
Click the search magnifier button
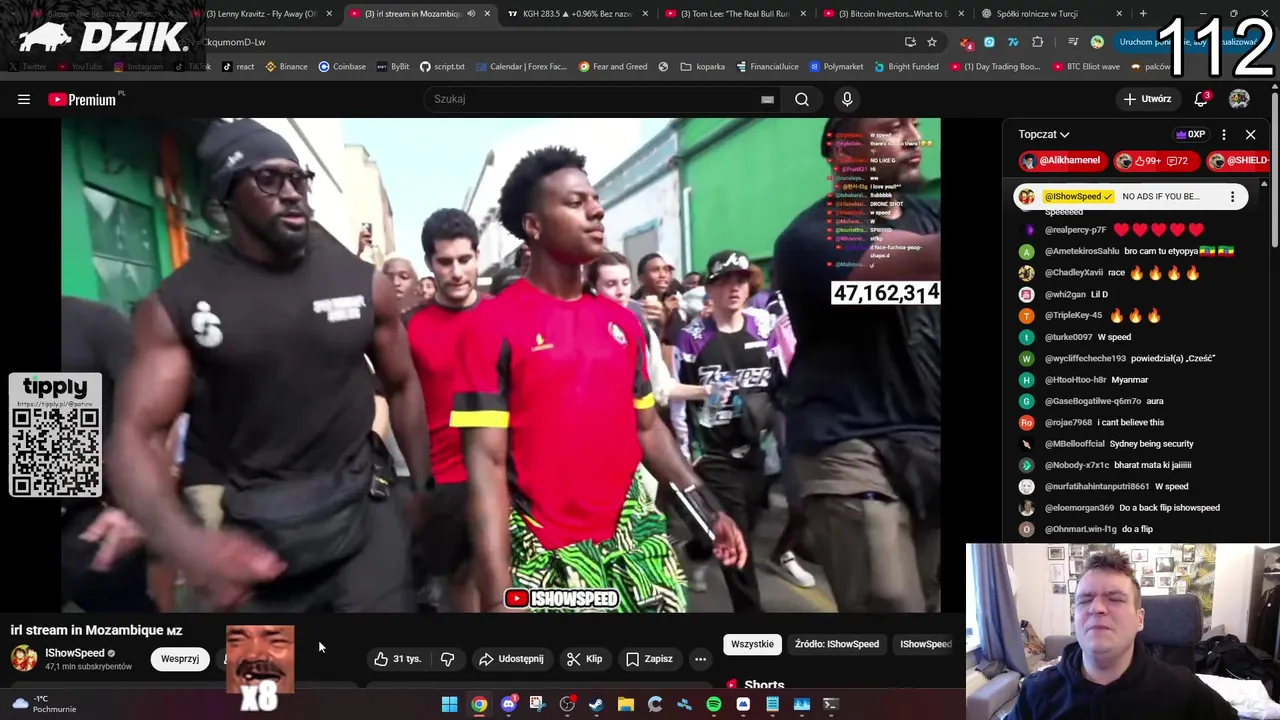coord(802,99)
